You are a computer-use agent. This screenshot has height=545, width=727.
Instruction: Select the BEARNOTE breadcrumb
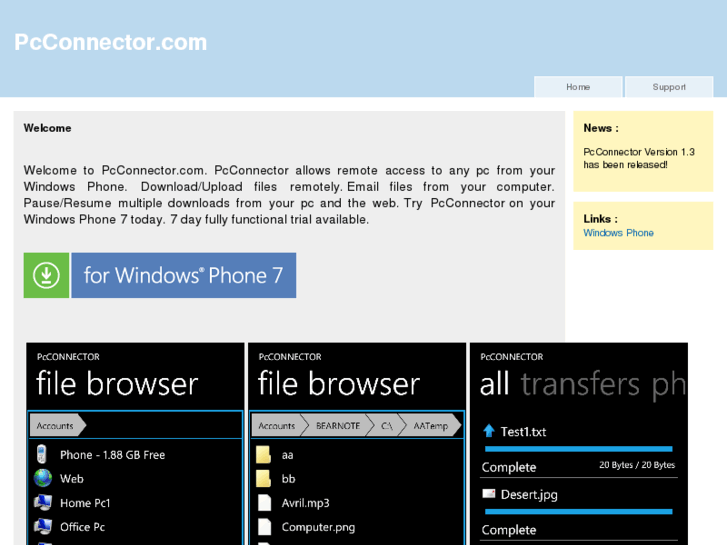click(x=338, y=425)
